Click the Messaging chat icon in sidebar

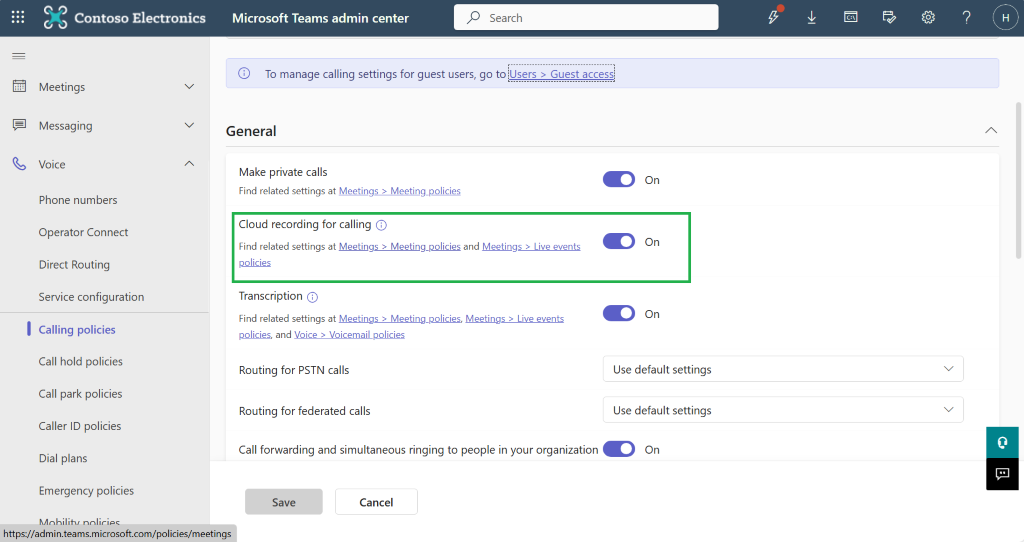[x=20, y=125]
